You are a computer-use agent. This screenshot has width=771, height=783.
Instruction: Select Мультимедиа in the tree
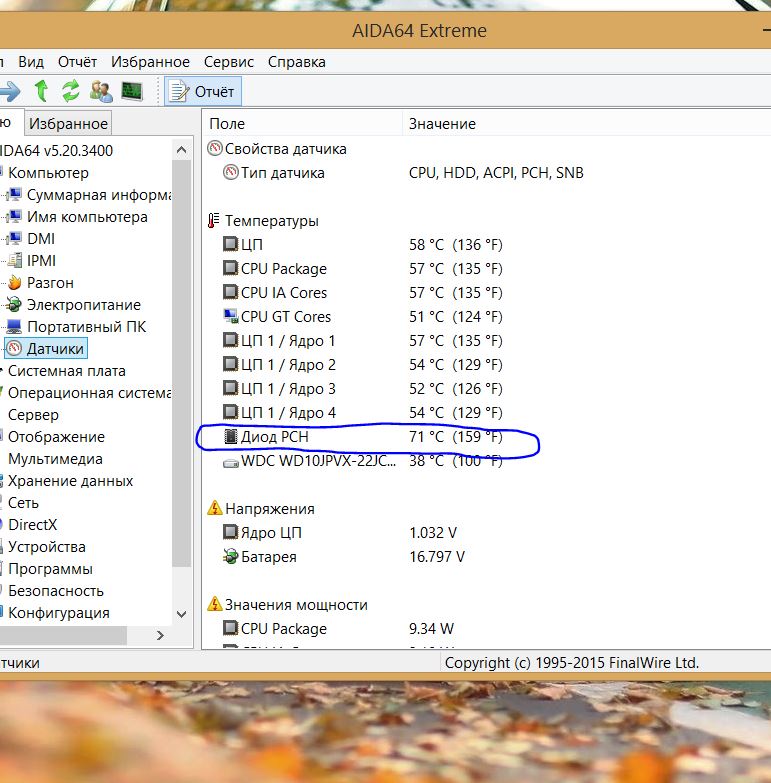(55, 459)
